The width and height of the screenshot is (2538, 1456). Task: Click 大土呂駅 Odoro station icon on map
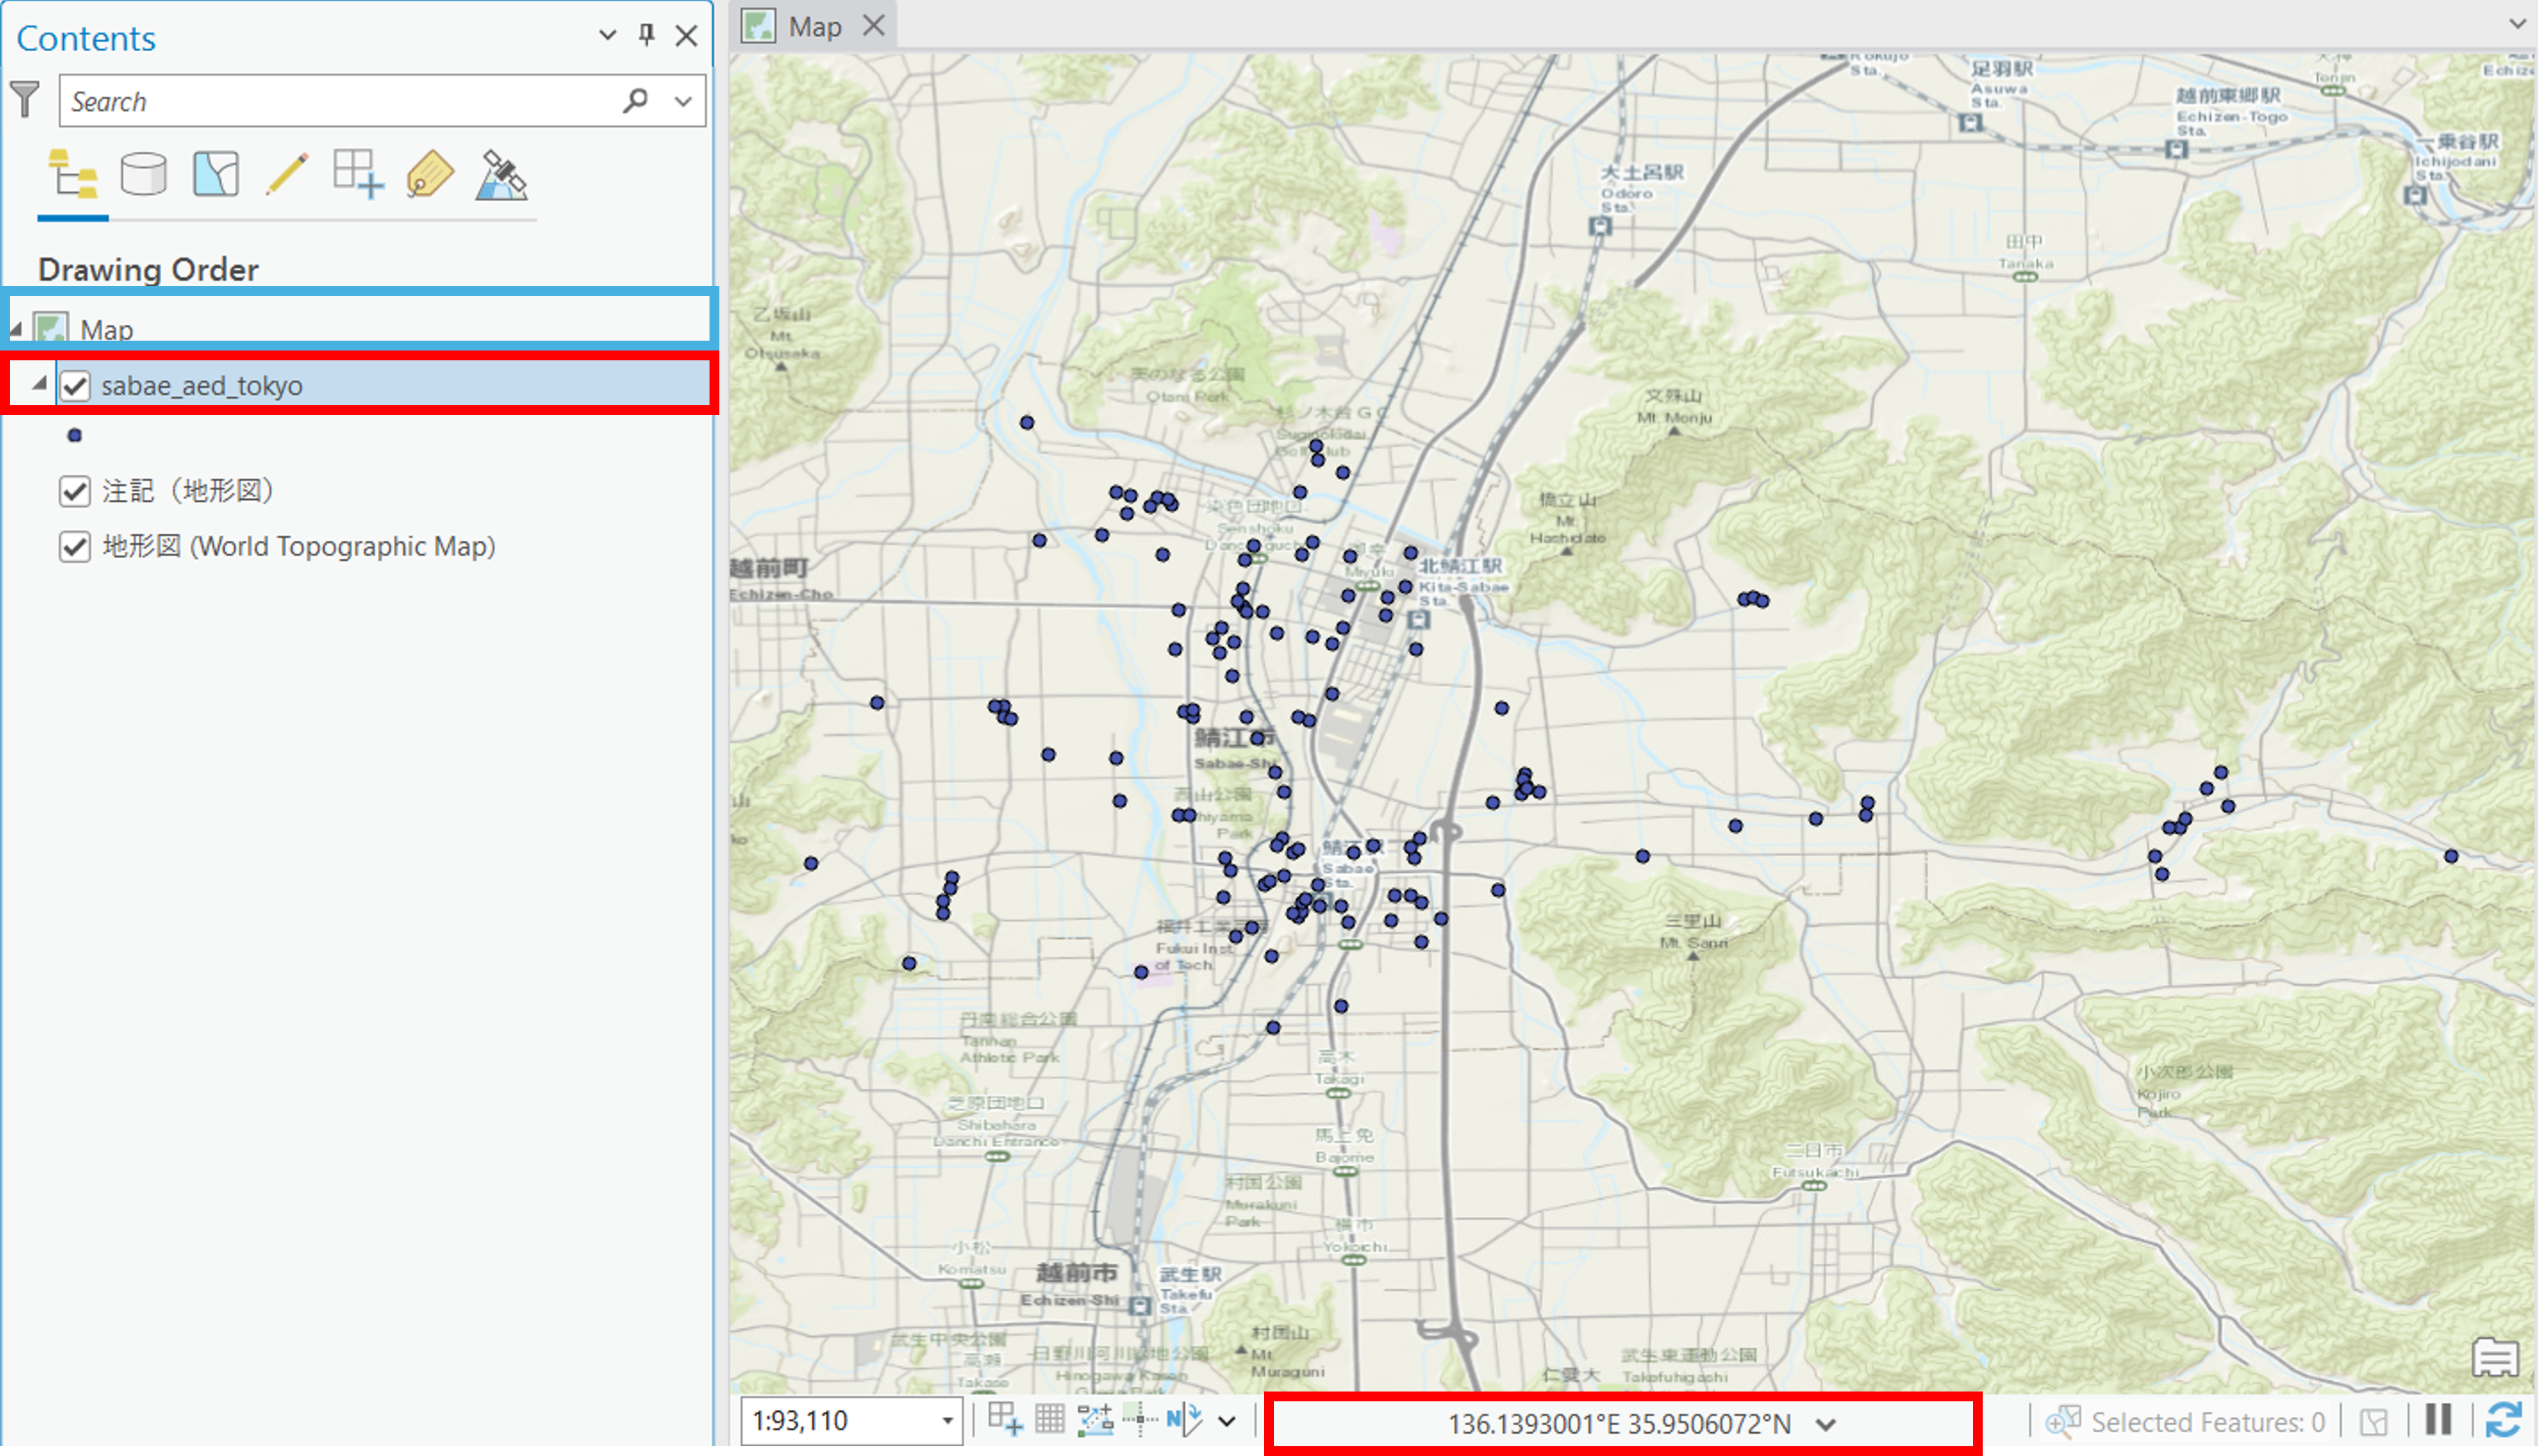coord(1600,226)
